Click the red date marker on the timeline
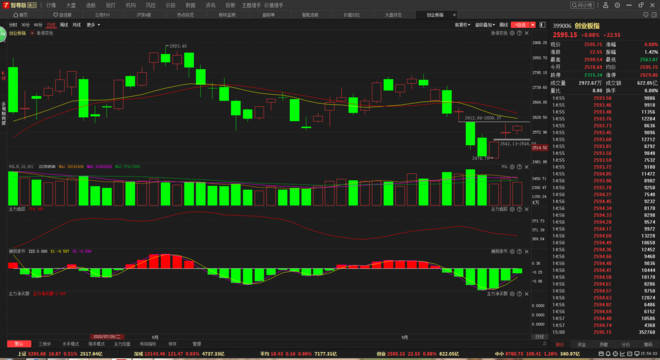Viewport: 660px width, 360px height. point(106,337)
